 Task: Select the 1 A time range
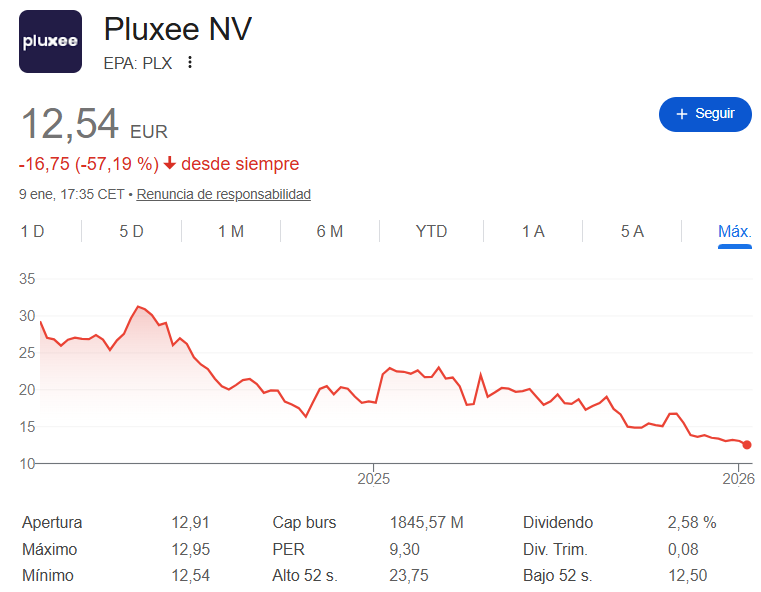tap(533, 232)
